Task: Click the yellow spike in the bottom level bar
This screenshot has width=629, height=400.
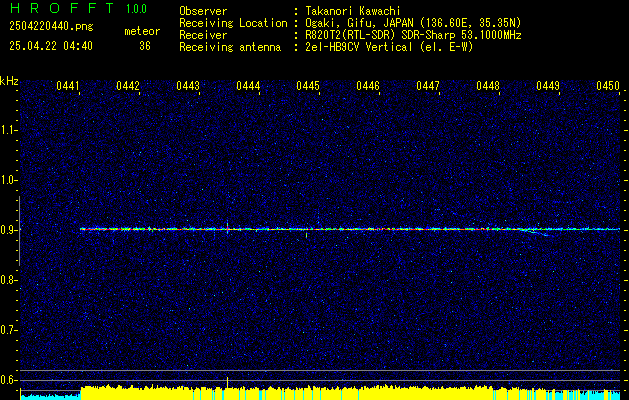Action: click(x=227, y=382)
